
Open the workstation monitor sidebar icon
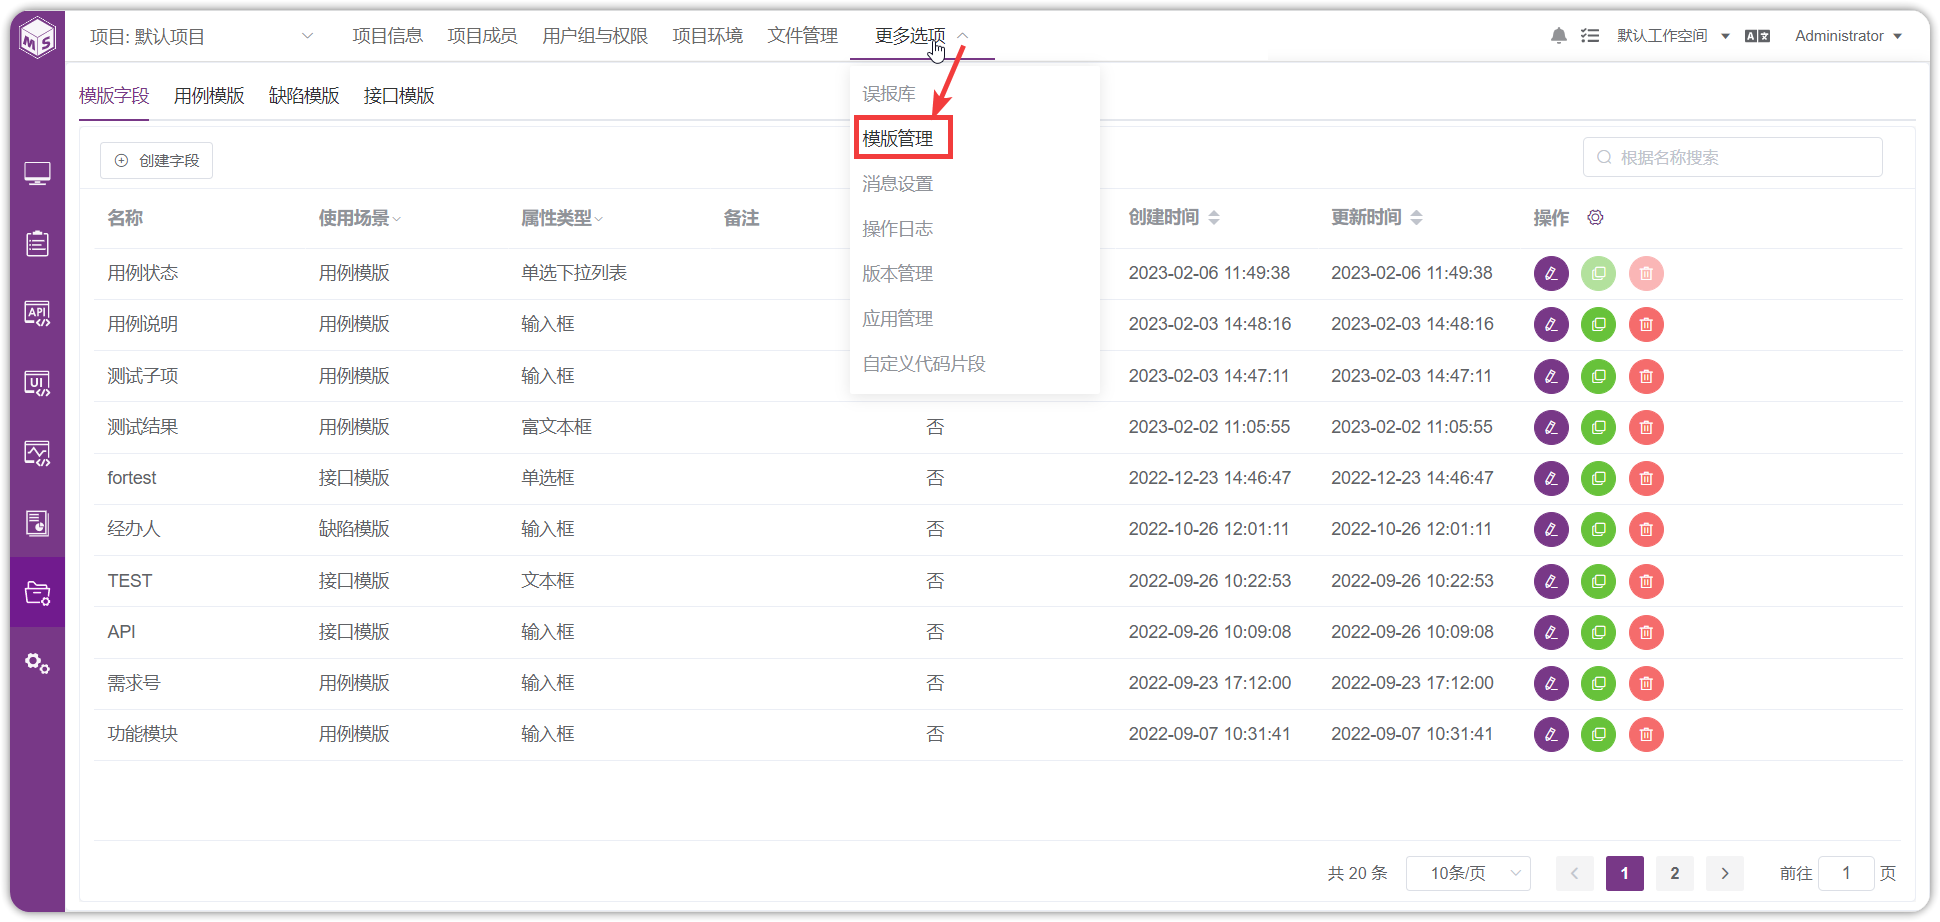[37, 174]
